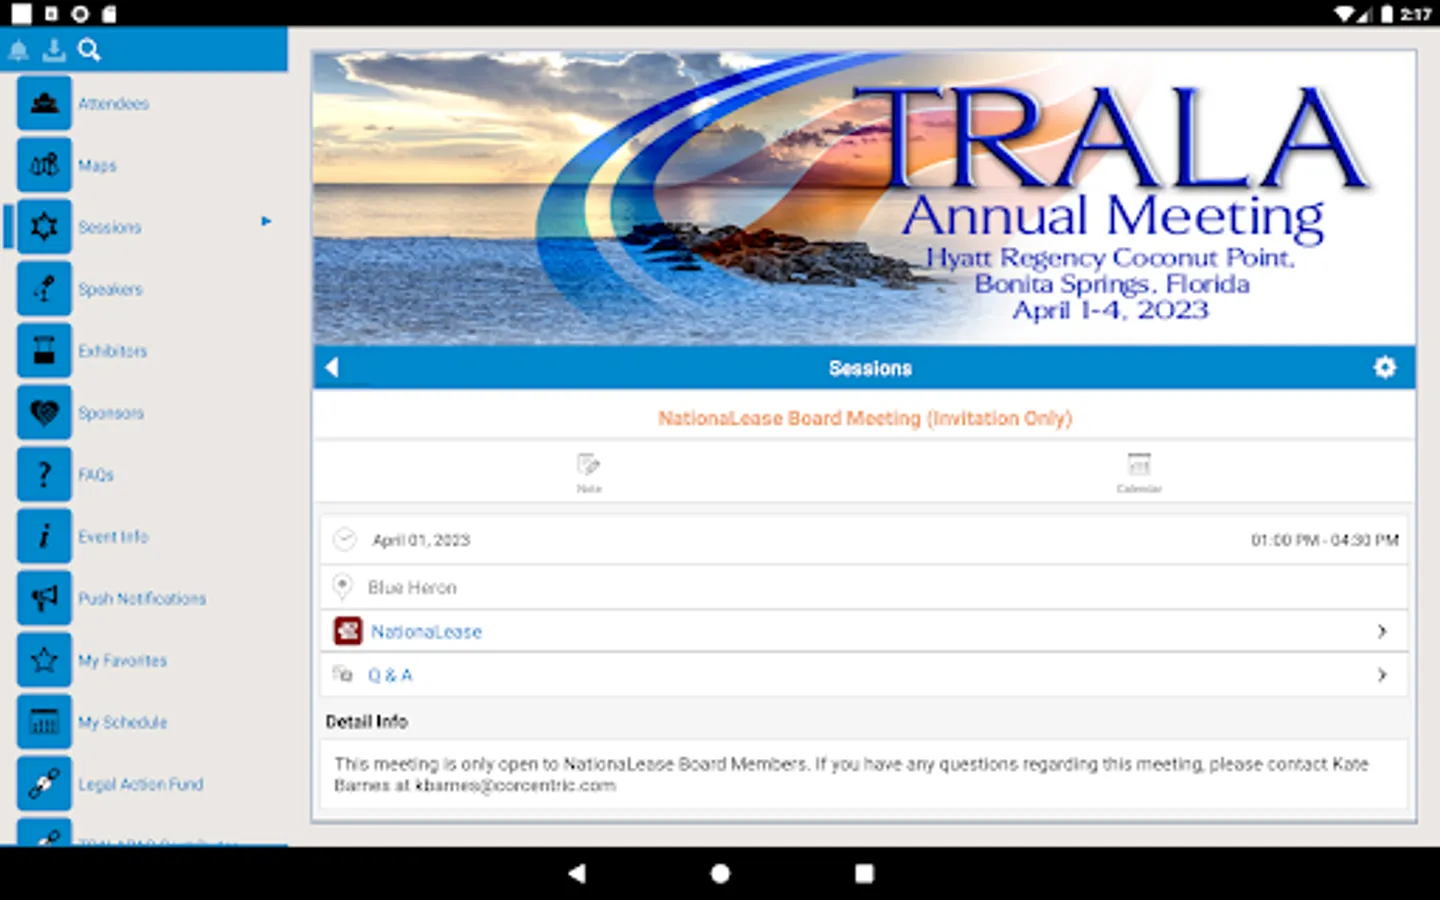Tap the Detail Info heading
Screen dimensions: 1440x900
(366, 721)
